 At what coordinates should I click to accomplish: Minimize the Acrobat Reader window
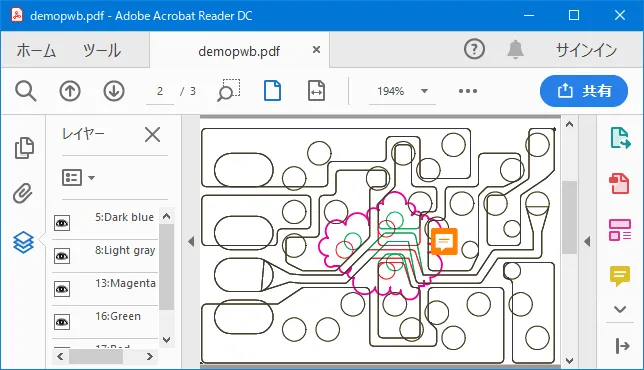click(529, 16)
